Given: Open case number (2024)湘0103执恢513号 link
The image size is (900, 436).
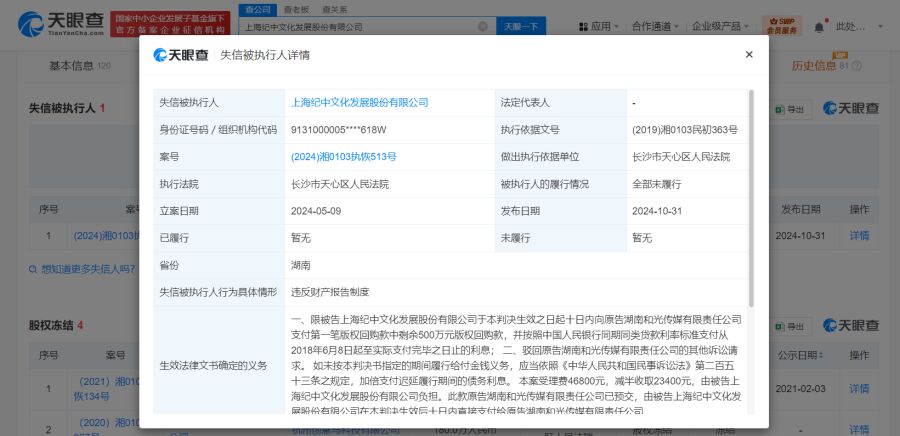Looking at the screenshot, I should click(343, 157).
